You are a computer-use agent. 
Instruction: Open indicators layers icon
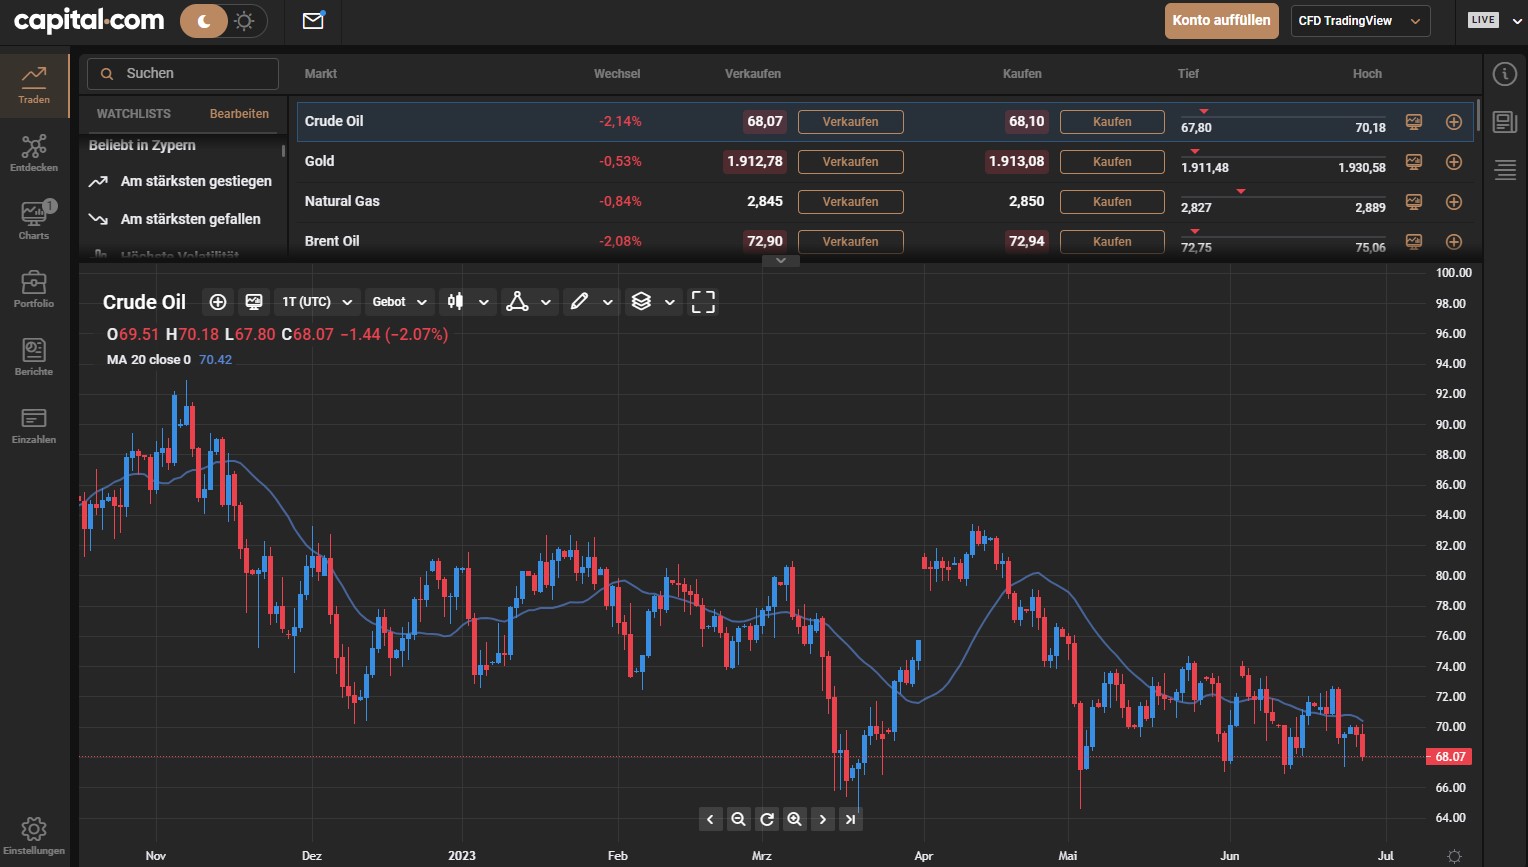coord(642,302)
